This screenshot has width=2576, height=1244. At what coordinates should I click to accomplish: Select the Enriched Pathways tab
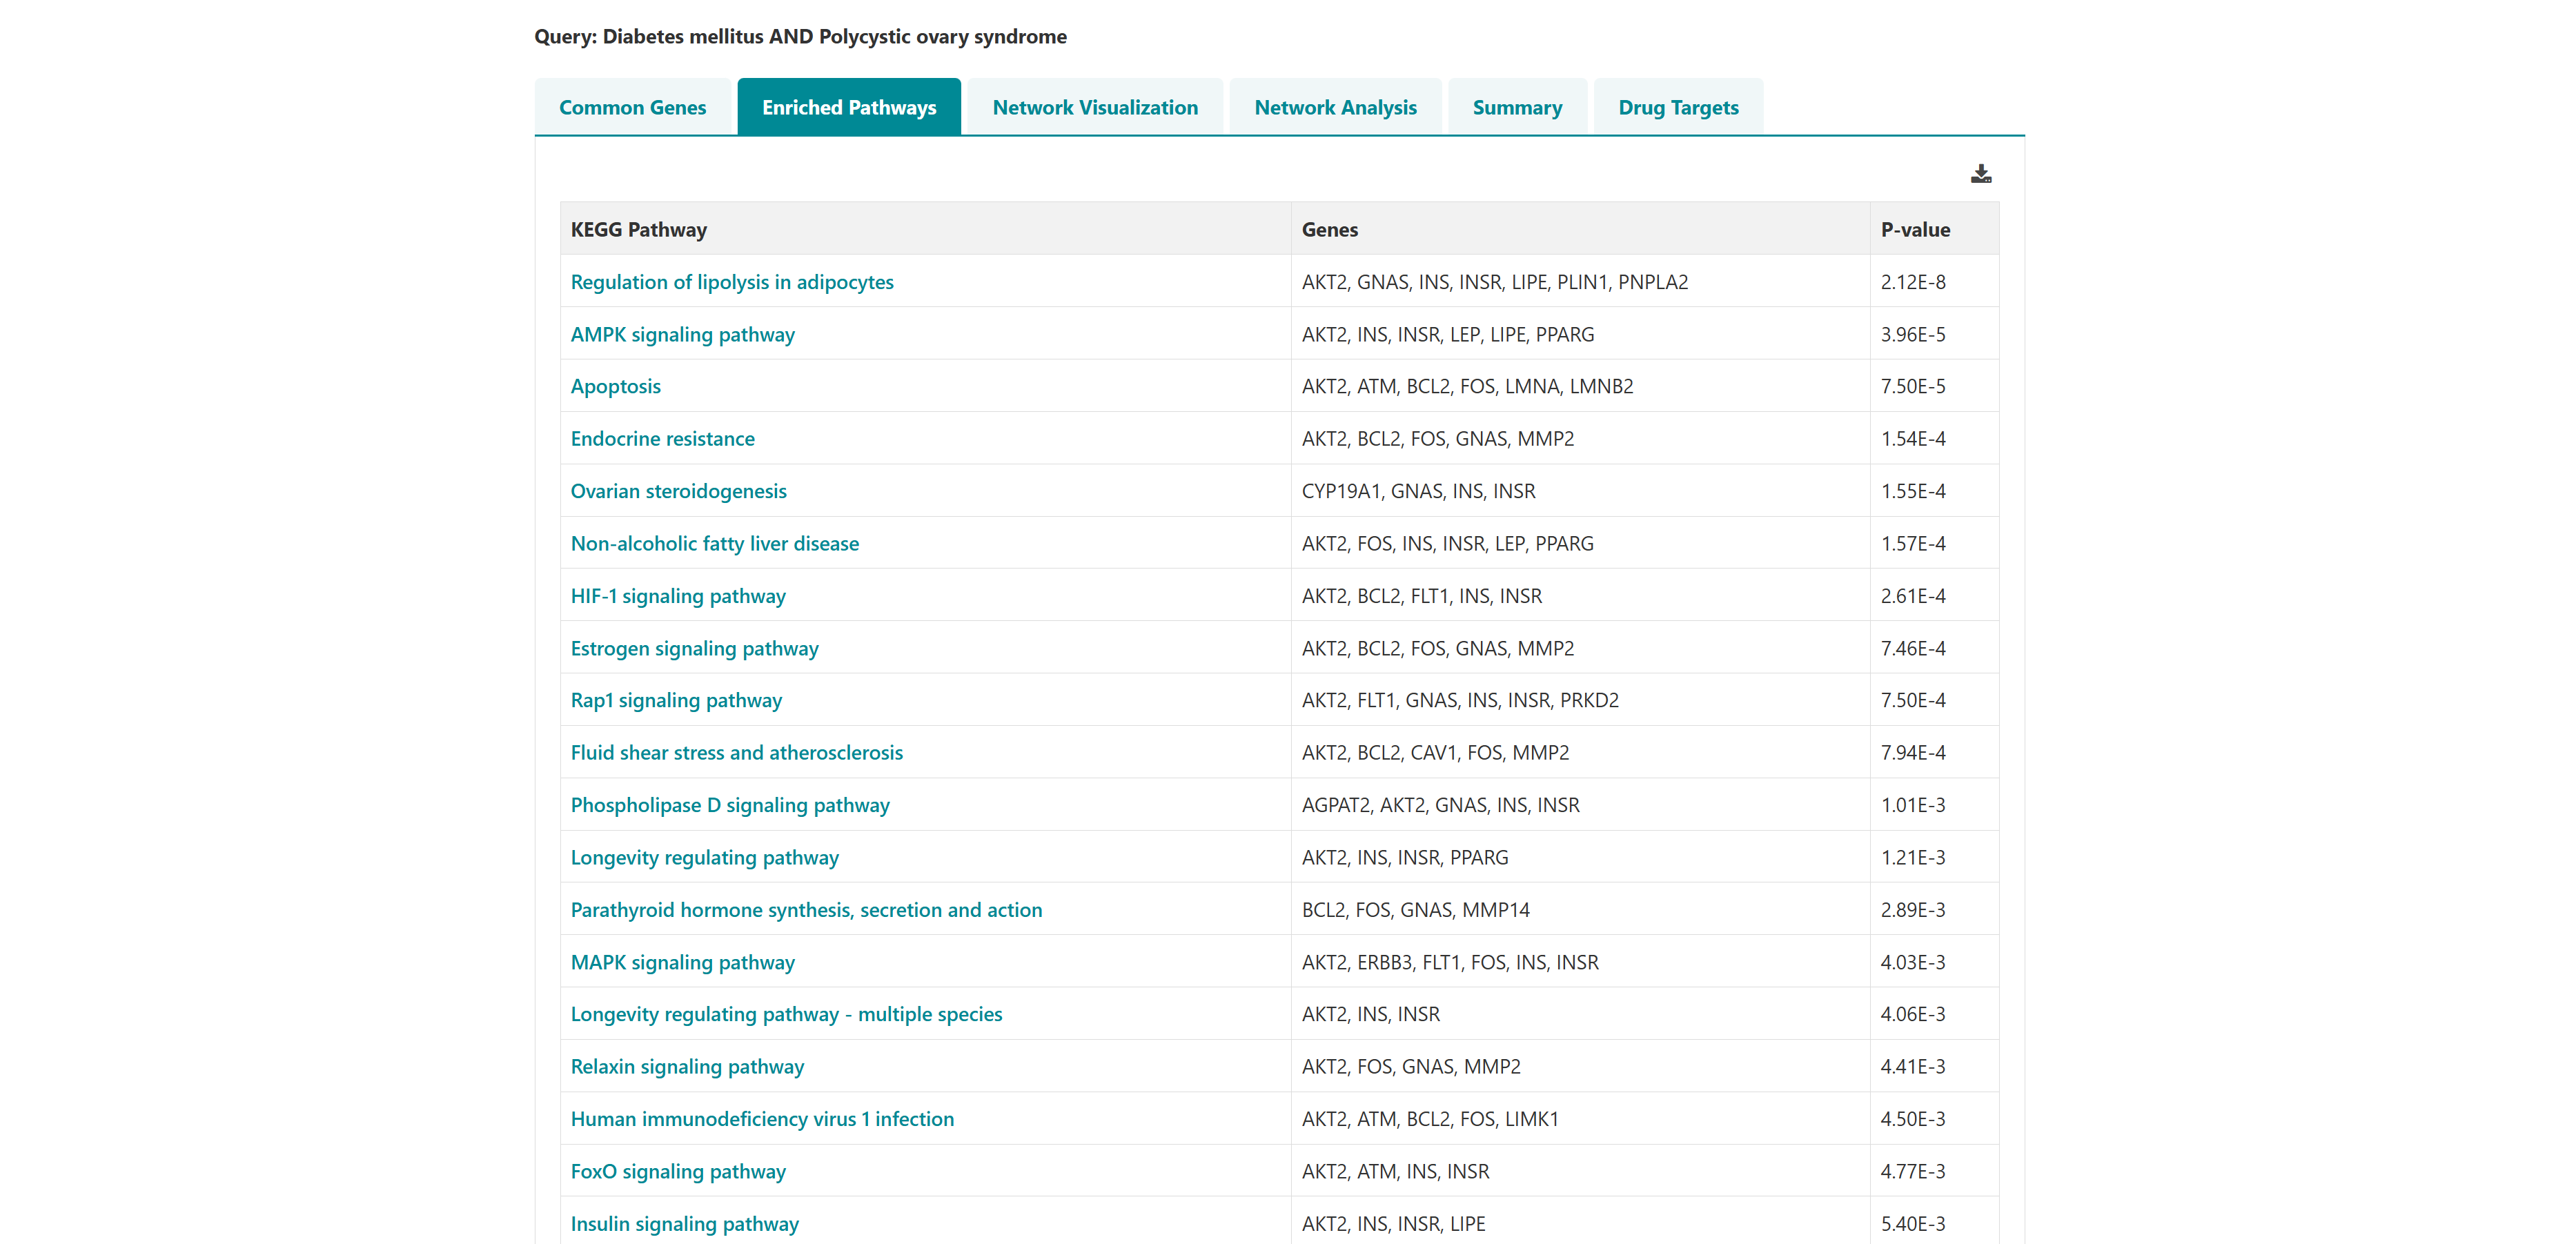pyautogui.click(x=848, y=107)
